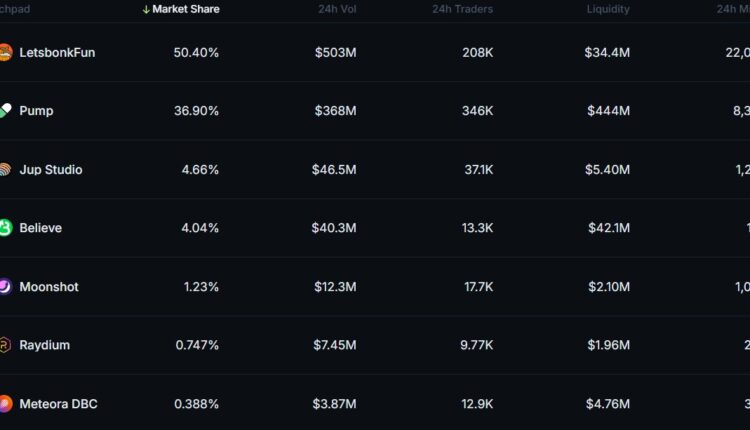Click LetsbonkFun 50.40% market share cell
Image resolution: width=750 pixels, height=430 pixels.
coord(196,52)
